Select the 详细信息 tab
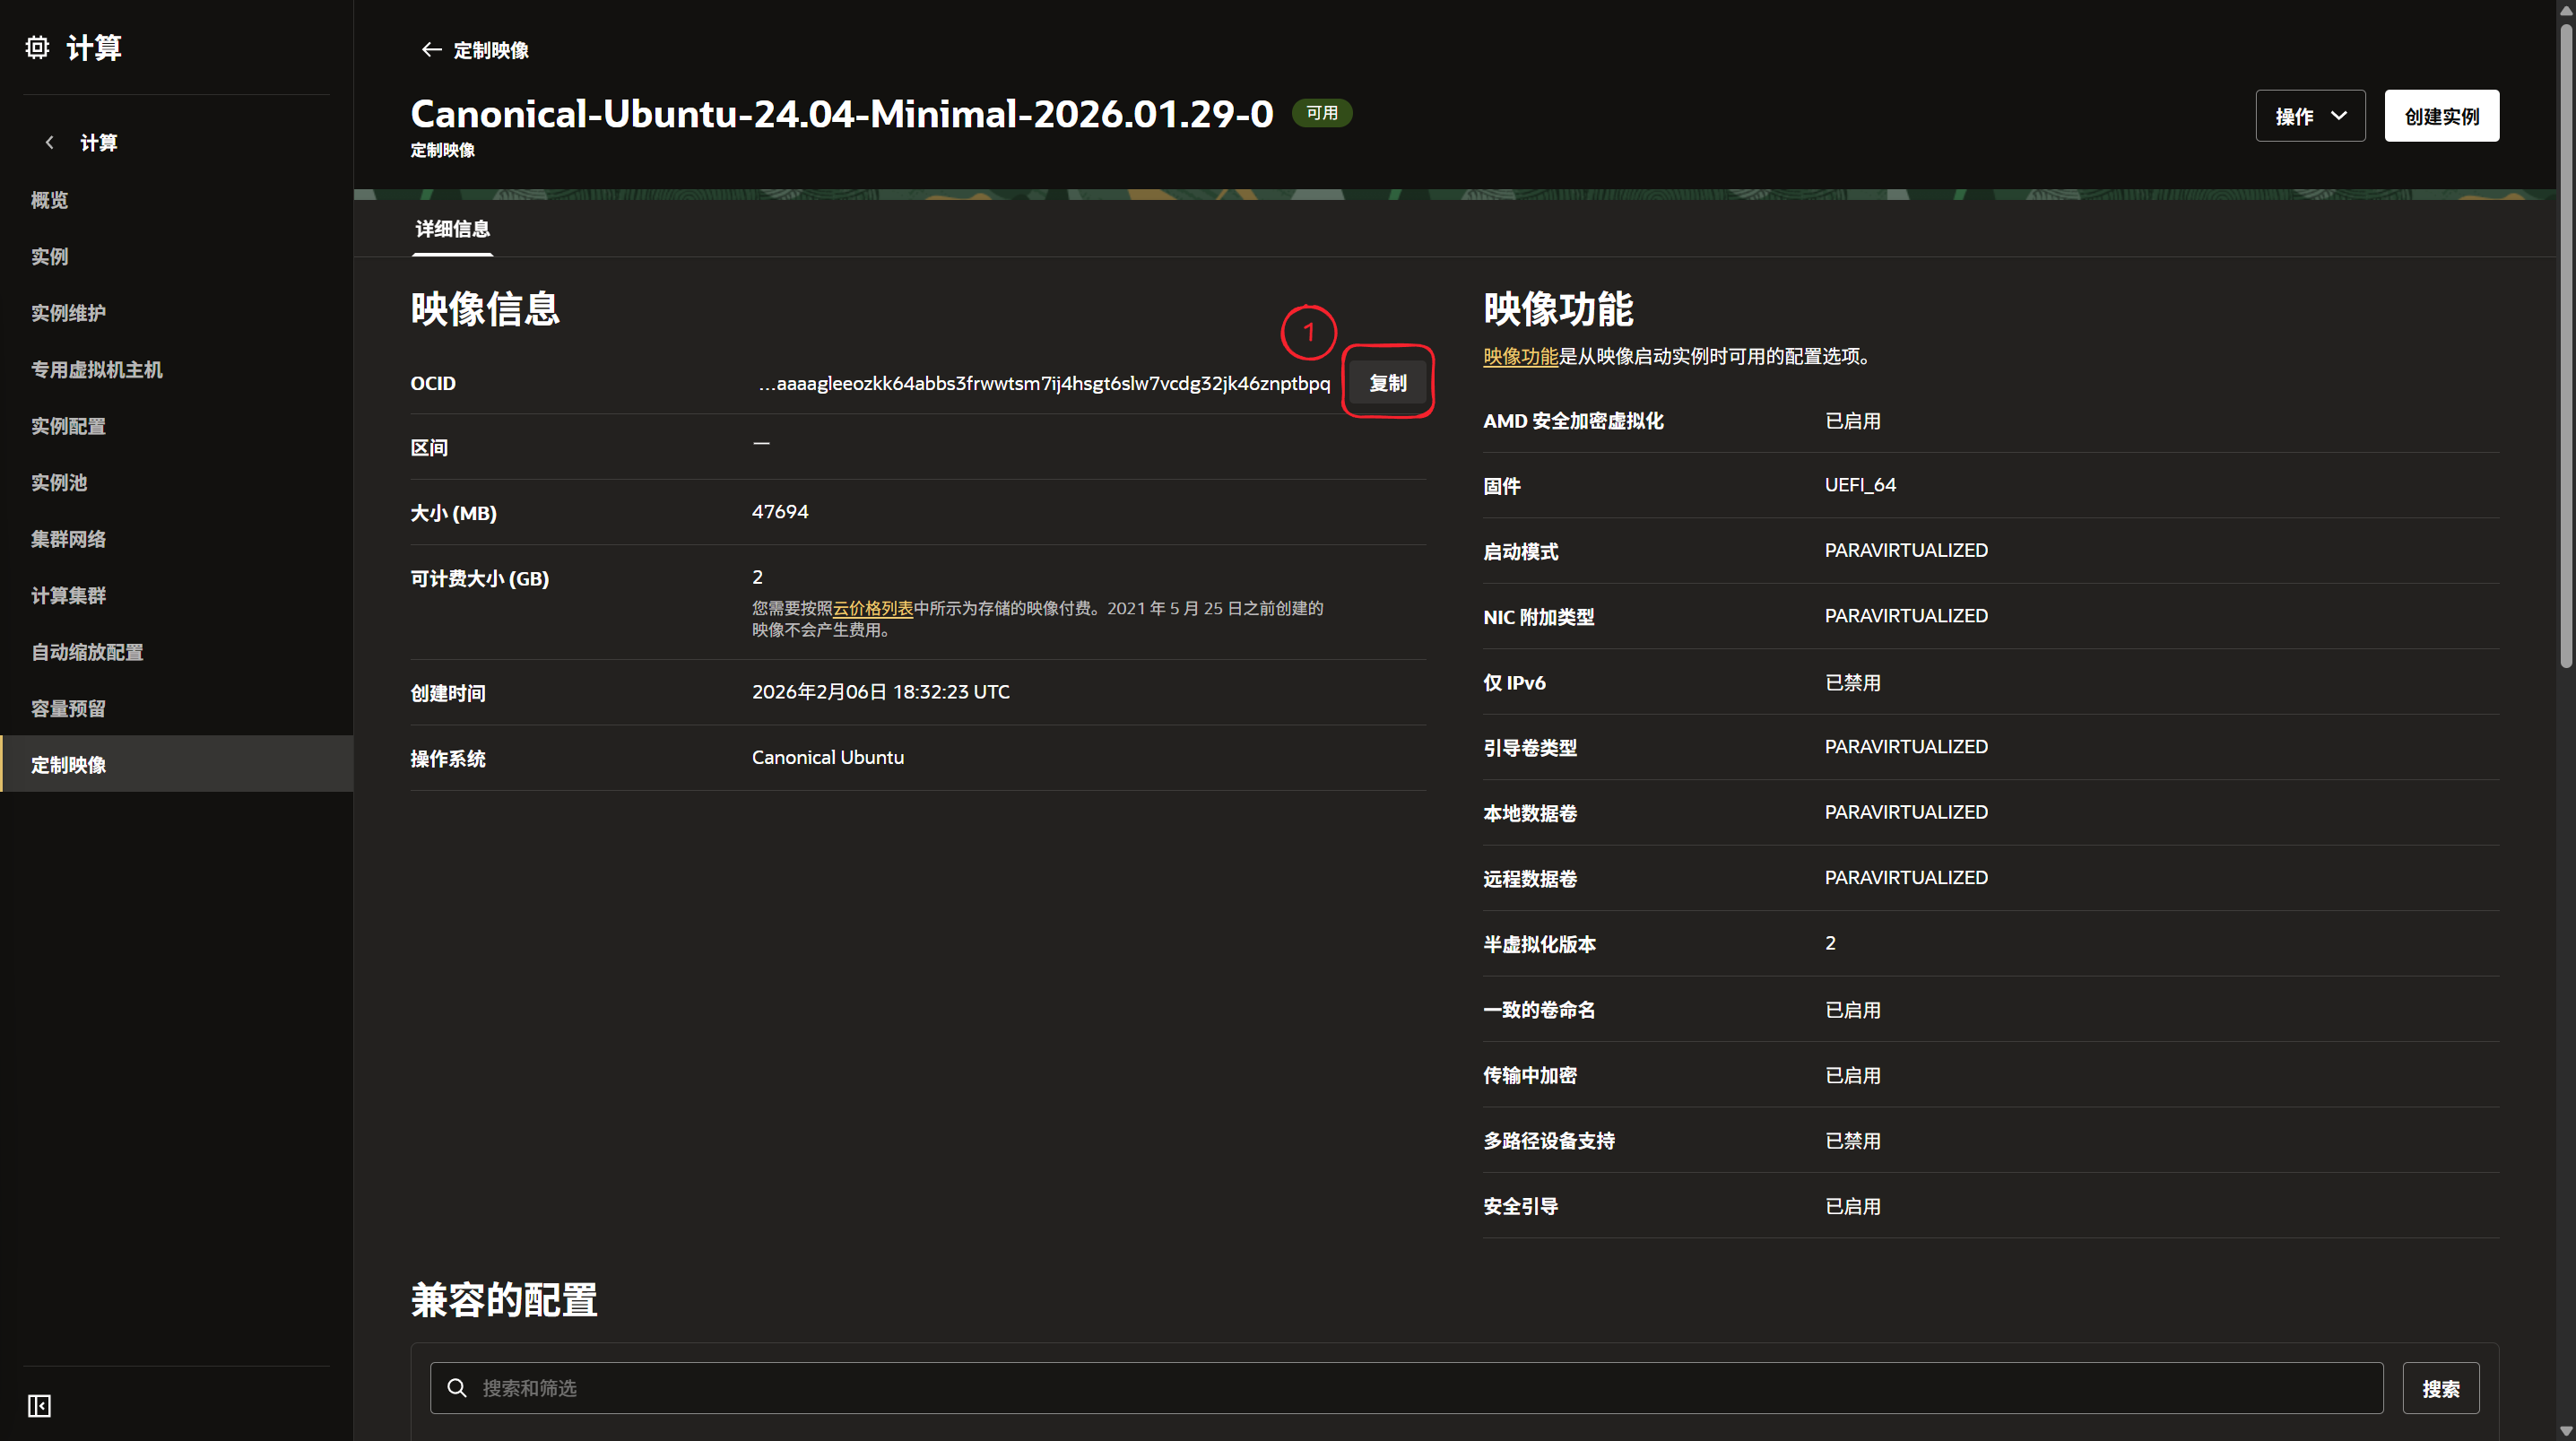 pos(452,229)
